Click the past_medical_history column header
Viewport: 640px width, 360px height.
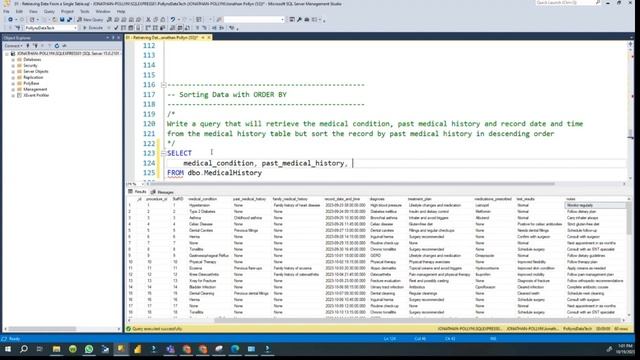(x=249, y=199)
